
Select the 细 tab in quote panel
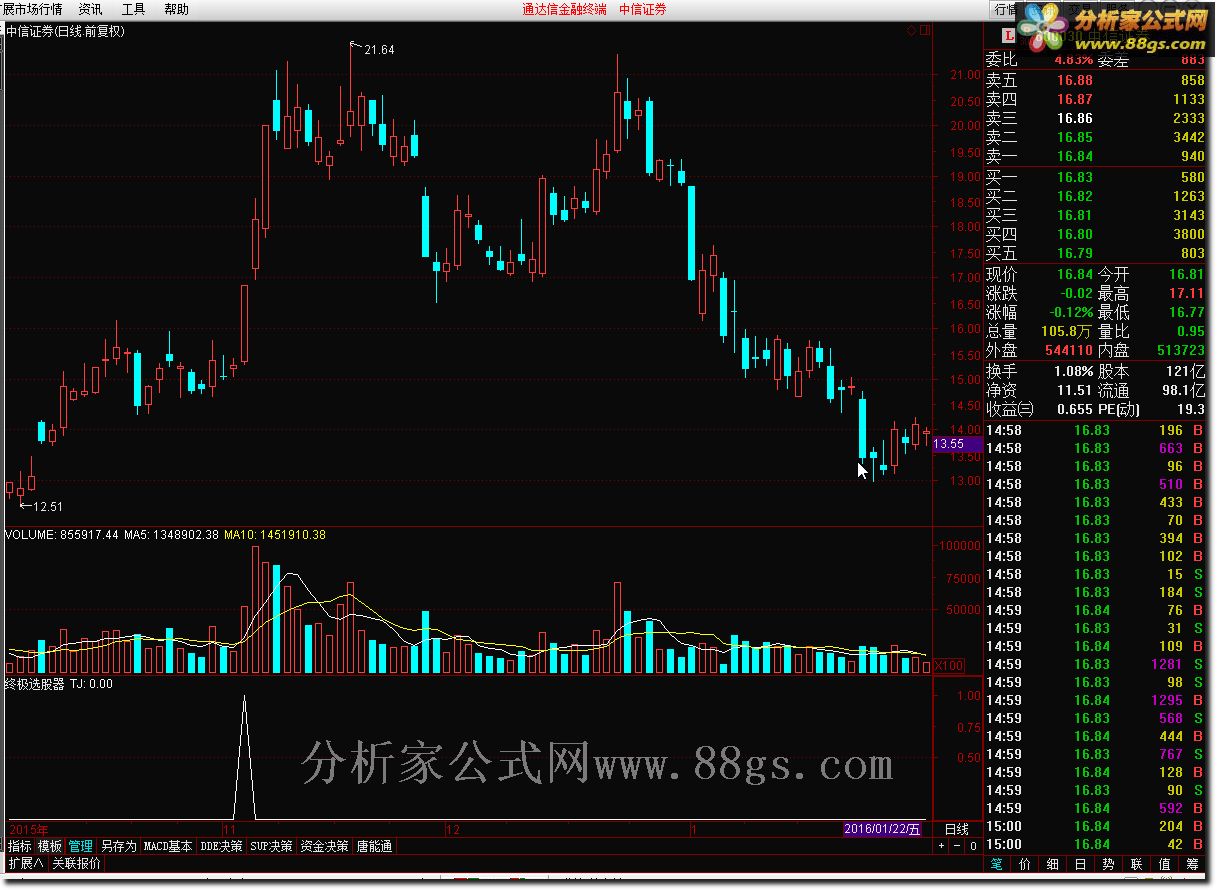(1053, 864)
